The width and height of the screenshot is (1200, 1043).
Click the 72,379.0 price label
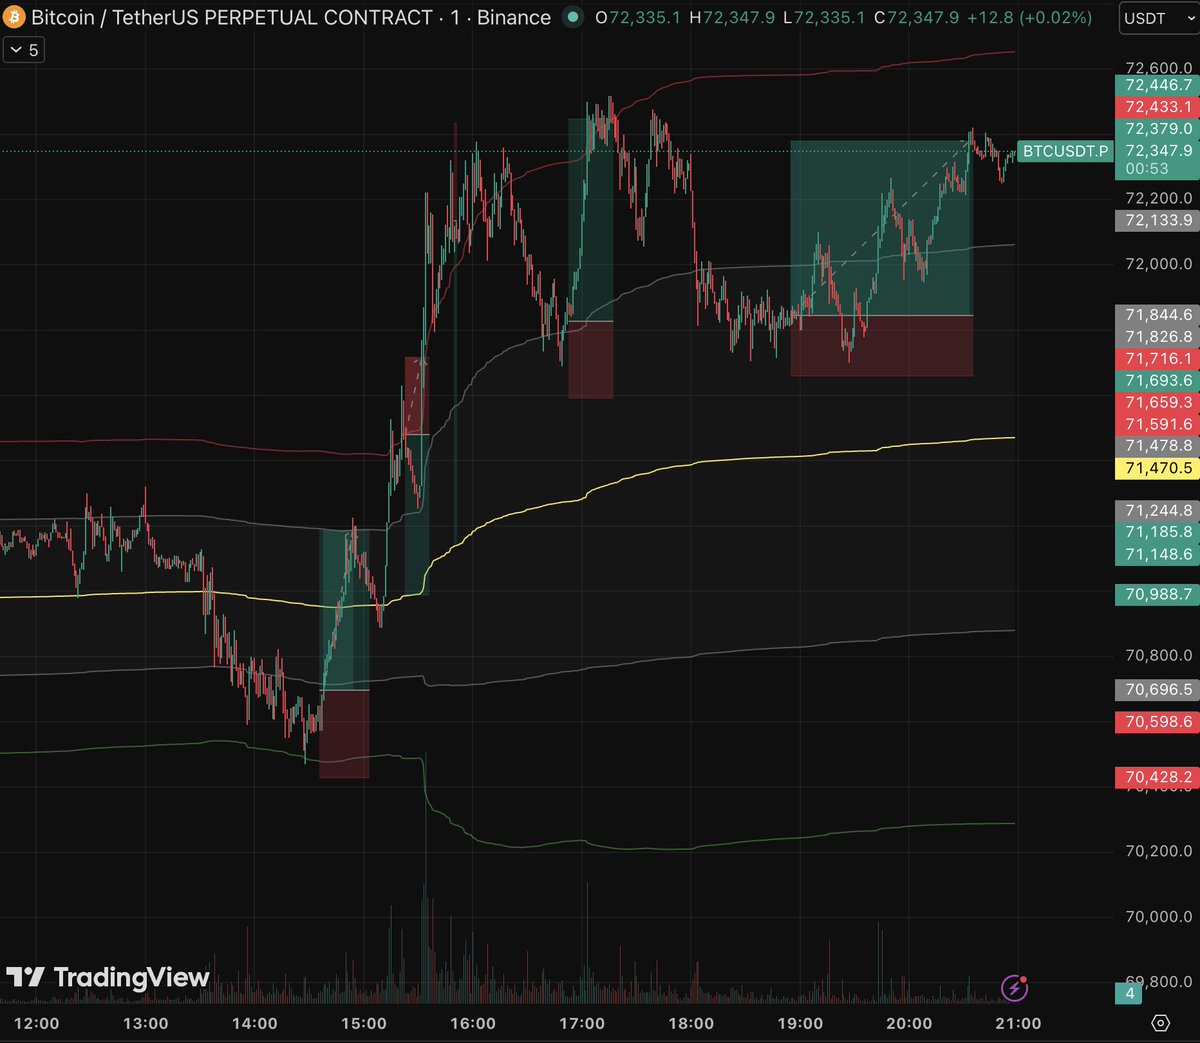(x=1157, y=129)
